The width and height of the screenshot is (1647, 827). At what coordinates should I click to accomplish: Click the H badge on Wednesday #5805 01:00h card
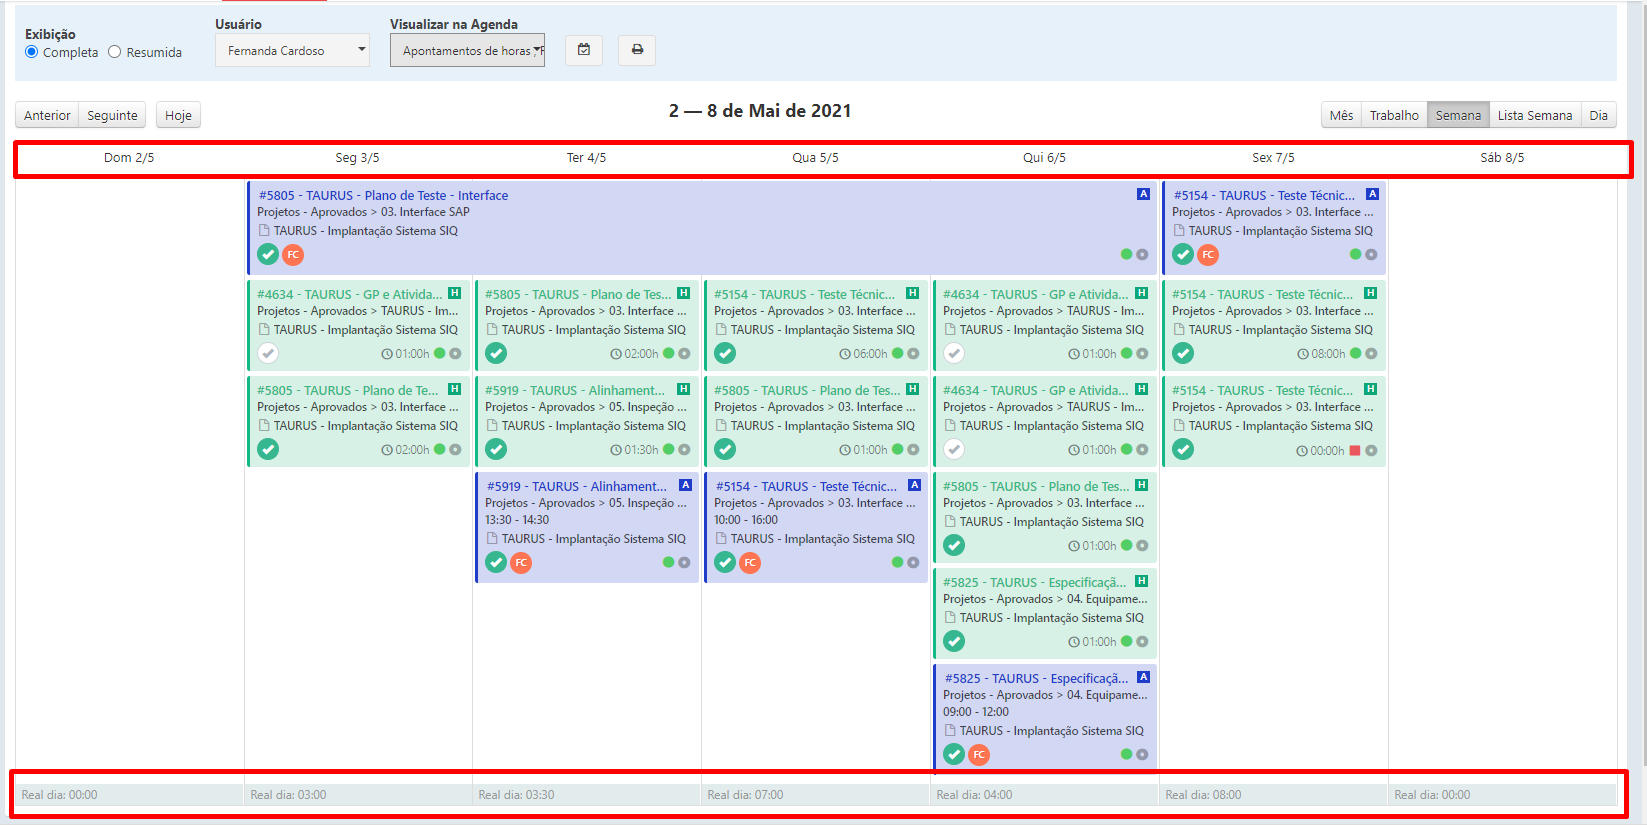tap(912, 389)
